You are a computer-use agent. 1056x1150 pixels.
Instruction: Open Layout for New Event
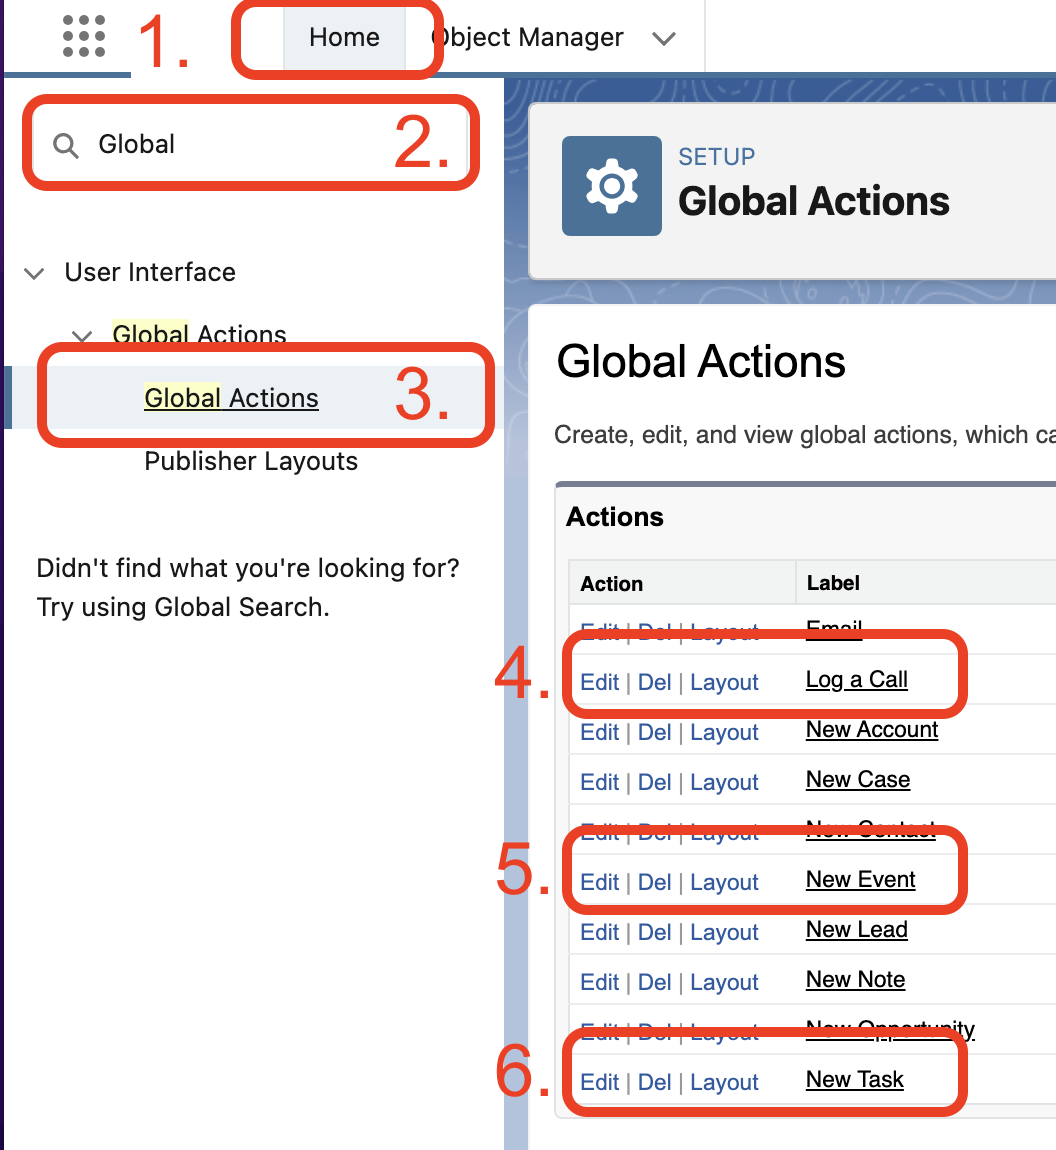724,883
